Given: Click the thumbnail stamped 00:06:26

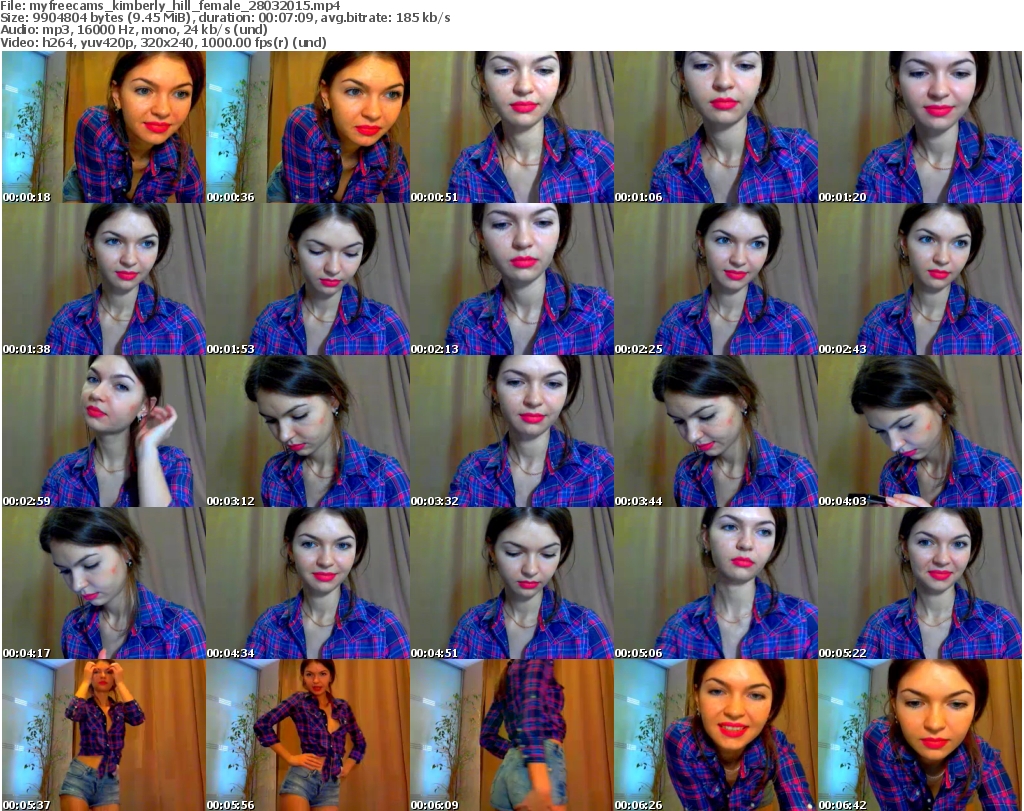Looking at the screenshot, I should pyautogui.click(x=716, y=735).
